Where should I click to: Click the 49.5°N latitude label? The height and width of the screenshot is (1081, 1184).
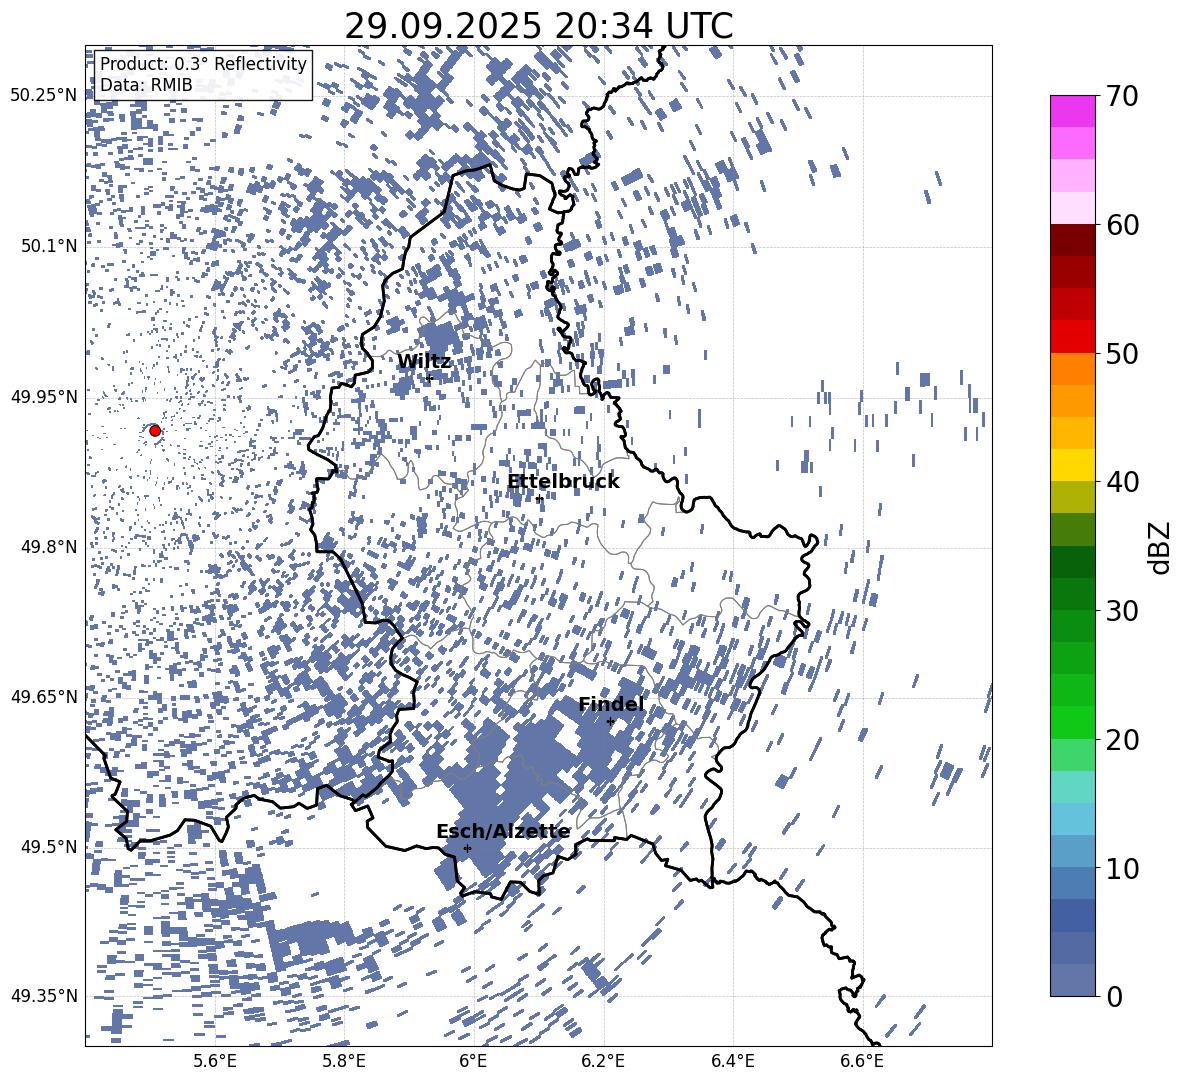click(50, 846)
